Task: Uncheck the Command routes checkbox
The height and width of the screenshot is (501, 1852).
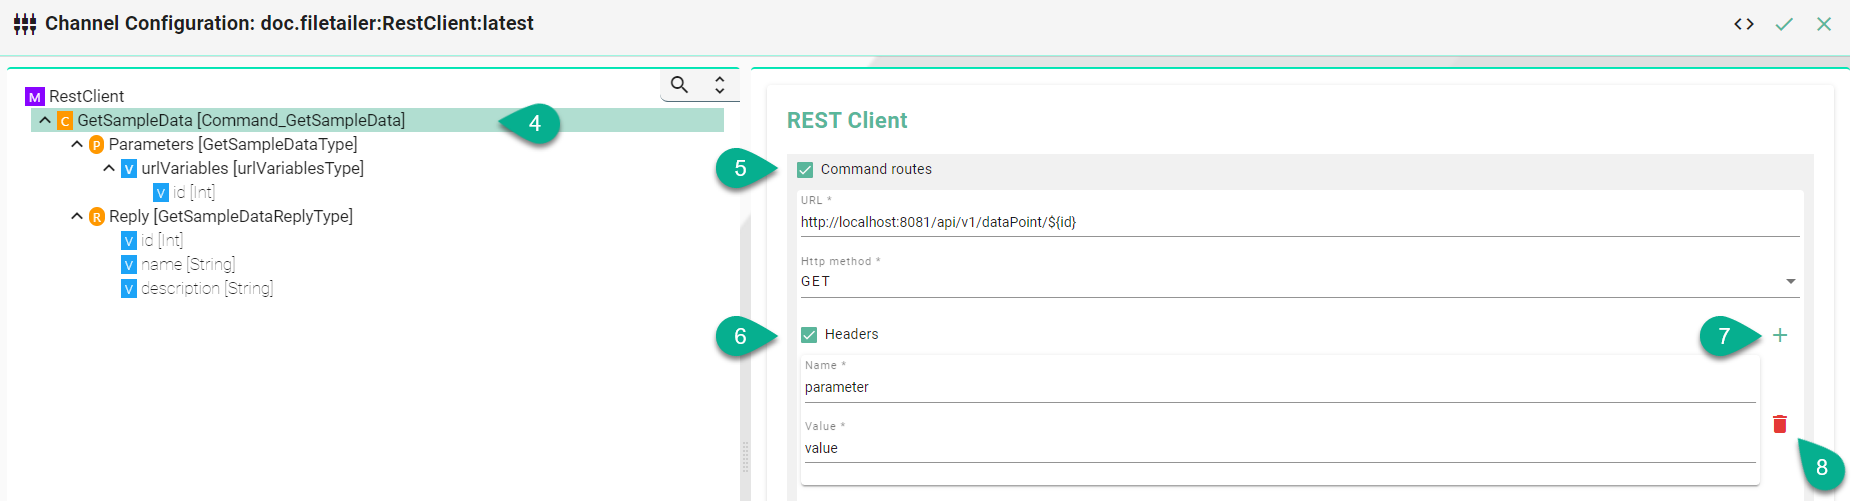Action: point(805,170)
